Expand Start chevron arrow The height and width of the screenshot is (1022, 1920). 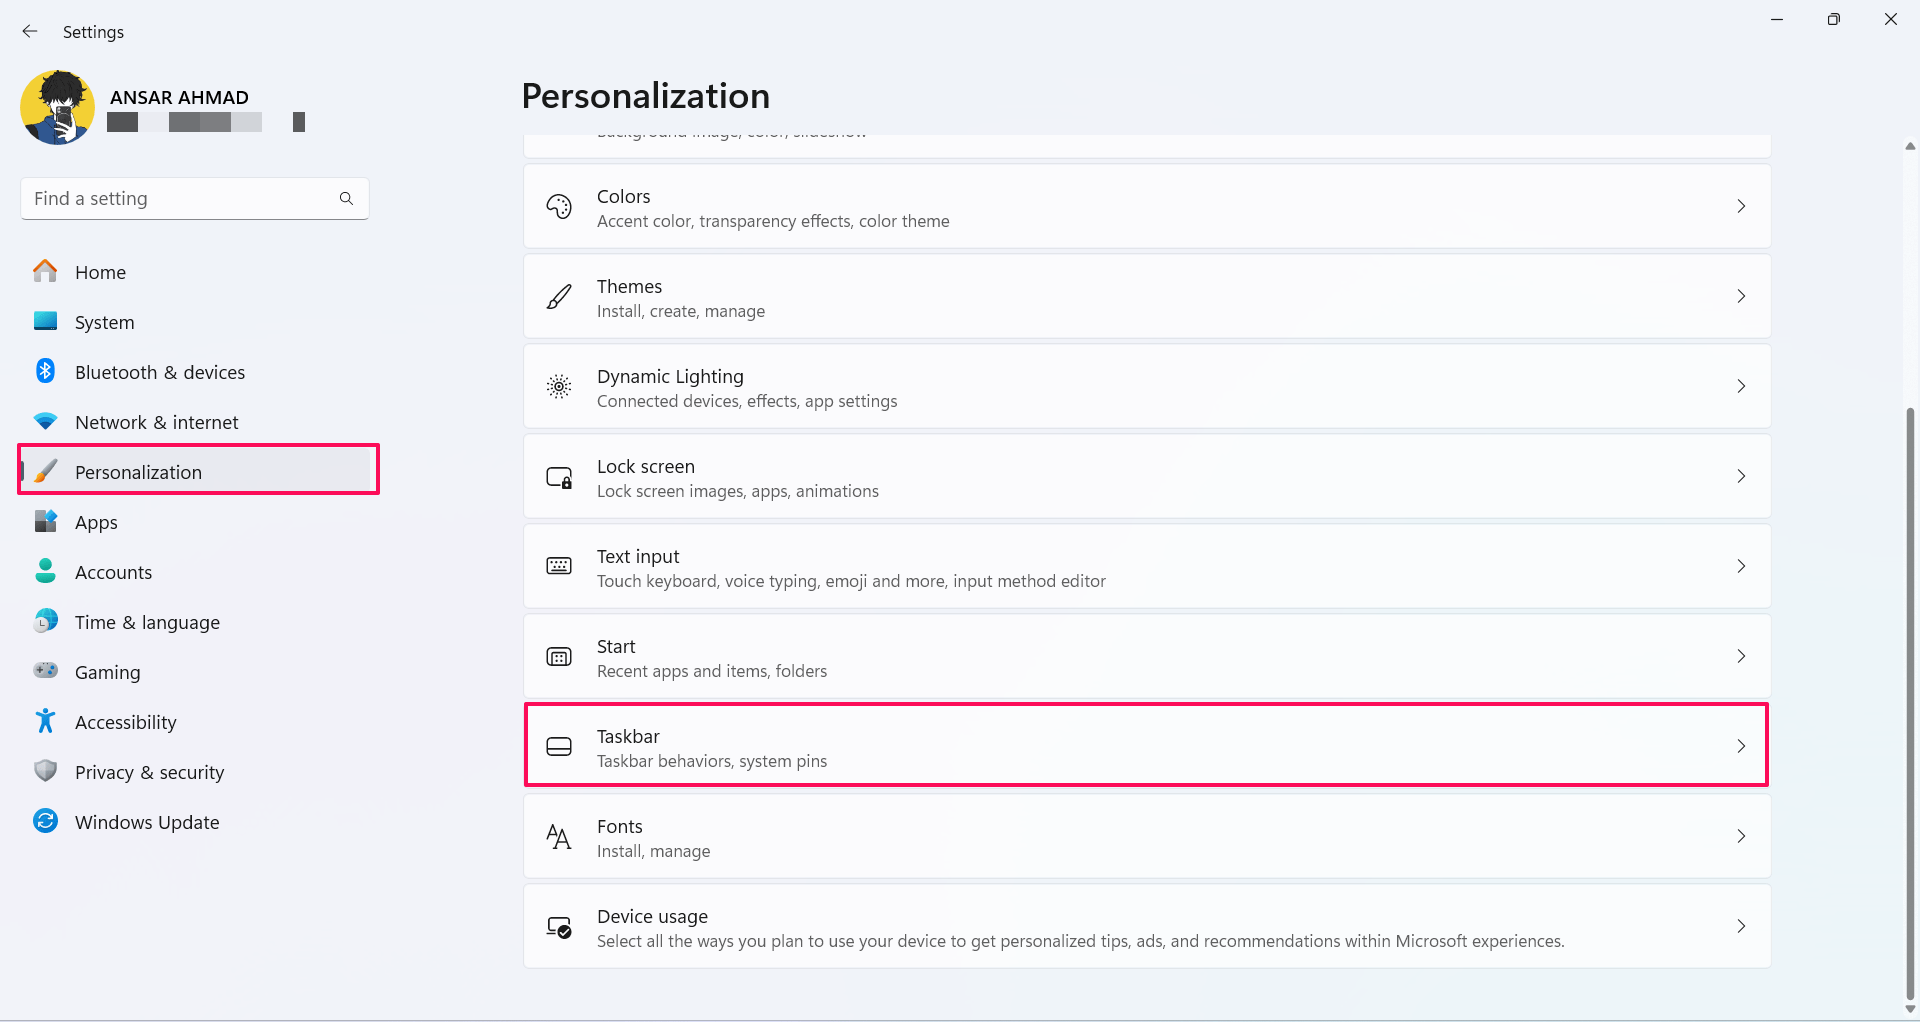(x=1741, y=656)
